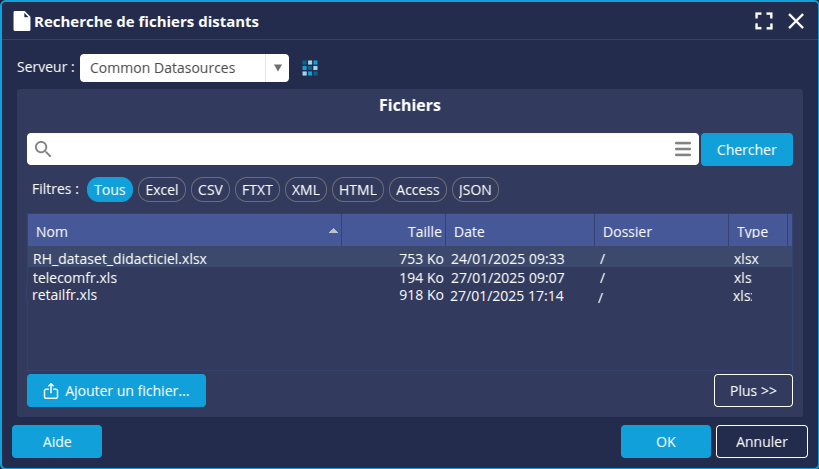Click the magnifier icon in search field
The height and width of the screenshot is (469, 819).
click(43, 149)
